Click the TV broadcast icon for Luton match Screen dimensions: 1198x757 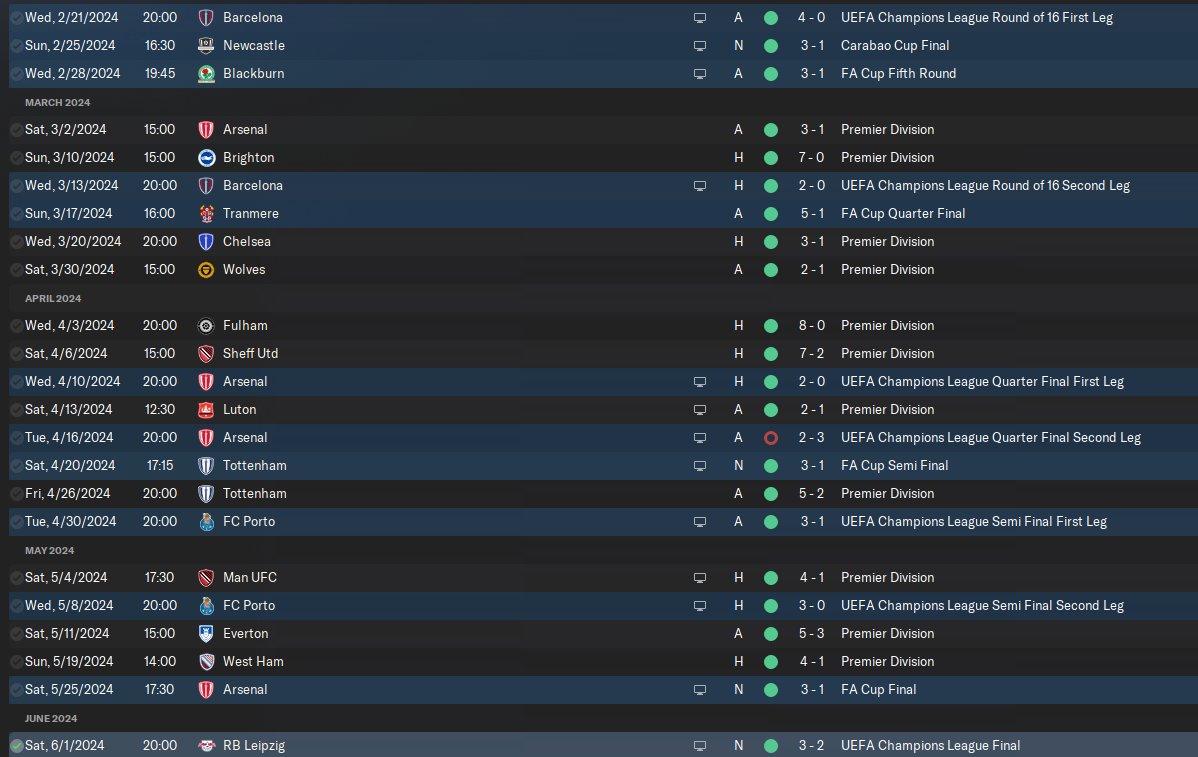(699, 409)
